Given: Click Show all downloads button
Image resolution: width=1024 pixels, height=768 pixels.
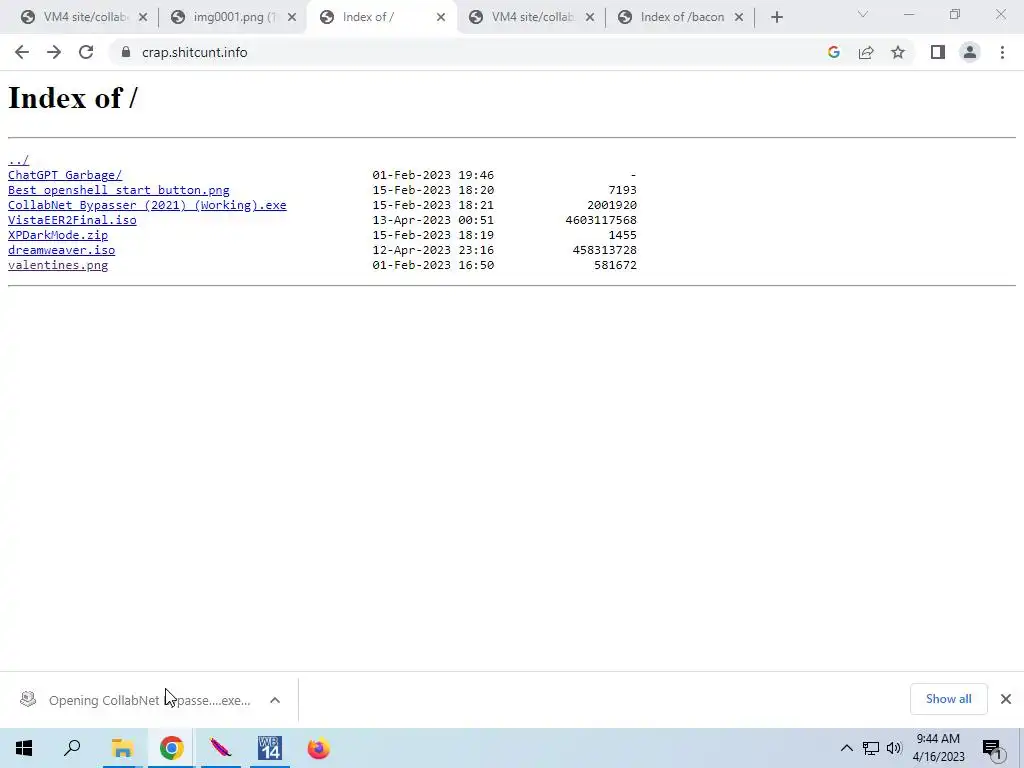Looking at the screenshot, I should pyautogui.click(x=948, y=699).
